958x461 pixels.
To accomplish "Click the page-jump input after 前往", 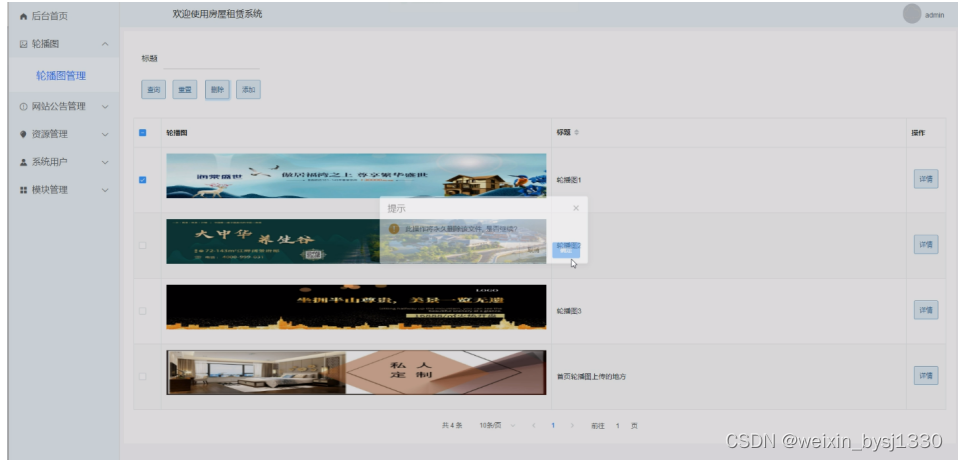I will tap(617, 426).
